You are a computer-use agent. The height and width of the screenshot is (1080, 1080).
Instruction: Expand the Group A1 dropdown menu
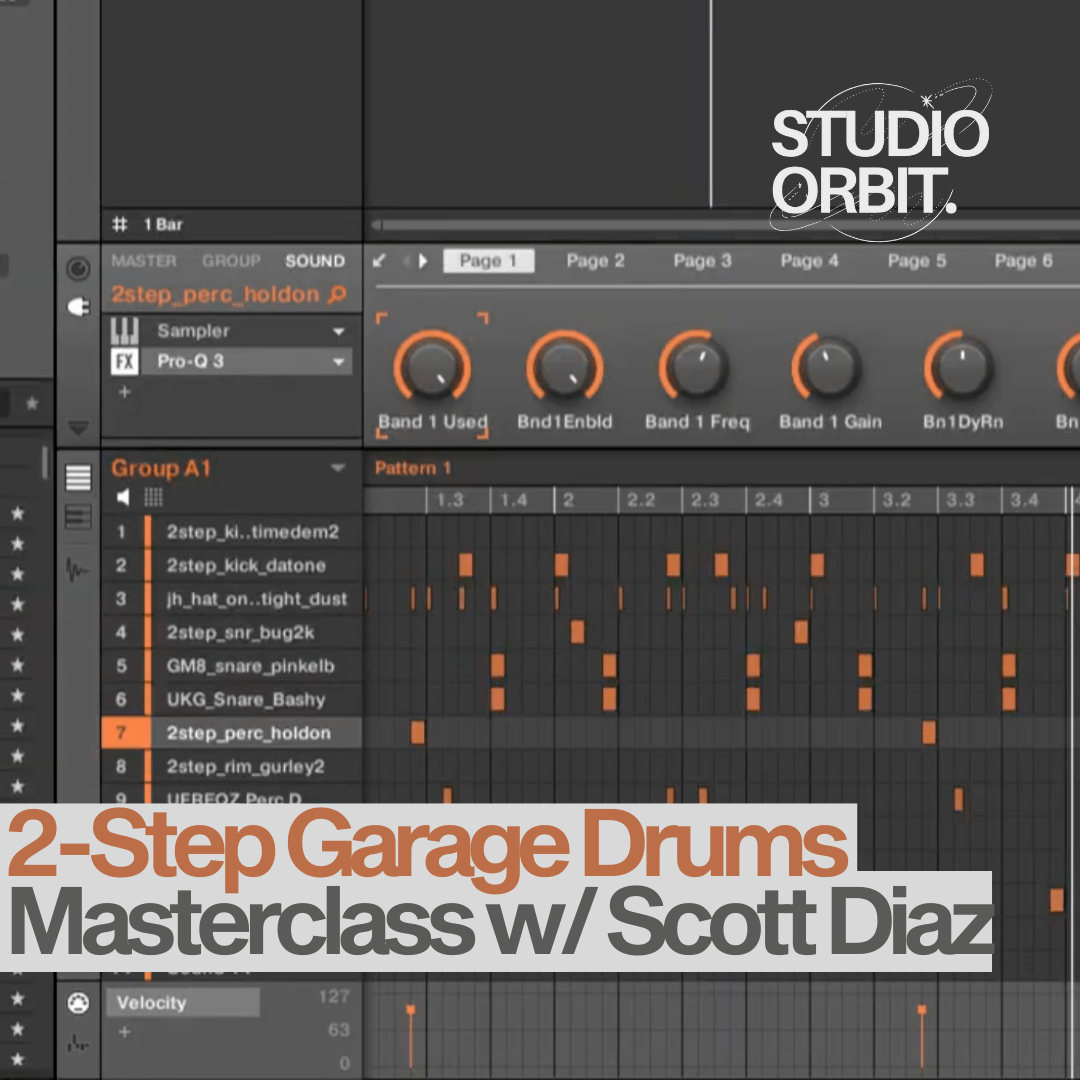click(x=336, y=467)
